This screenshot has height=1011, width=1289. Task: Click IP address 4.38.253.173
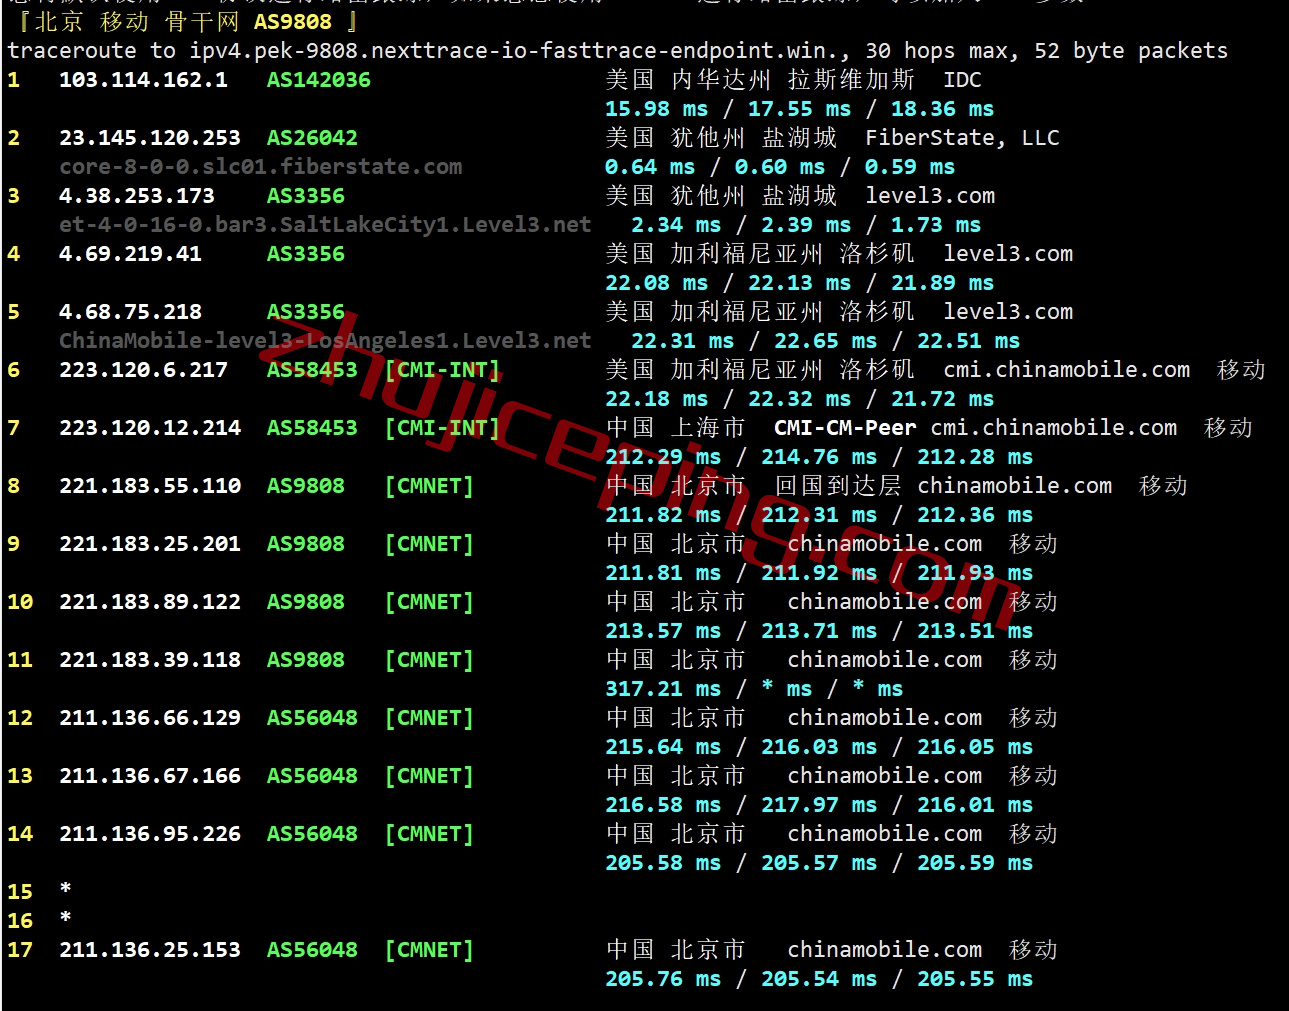[137, 196]
